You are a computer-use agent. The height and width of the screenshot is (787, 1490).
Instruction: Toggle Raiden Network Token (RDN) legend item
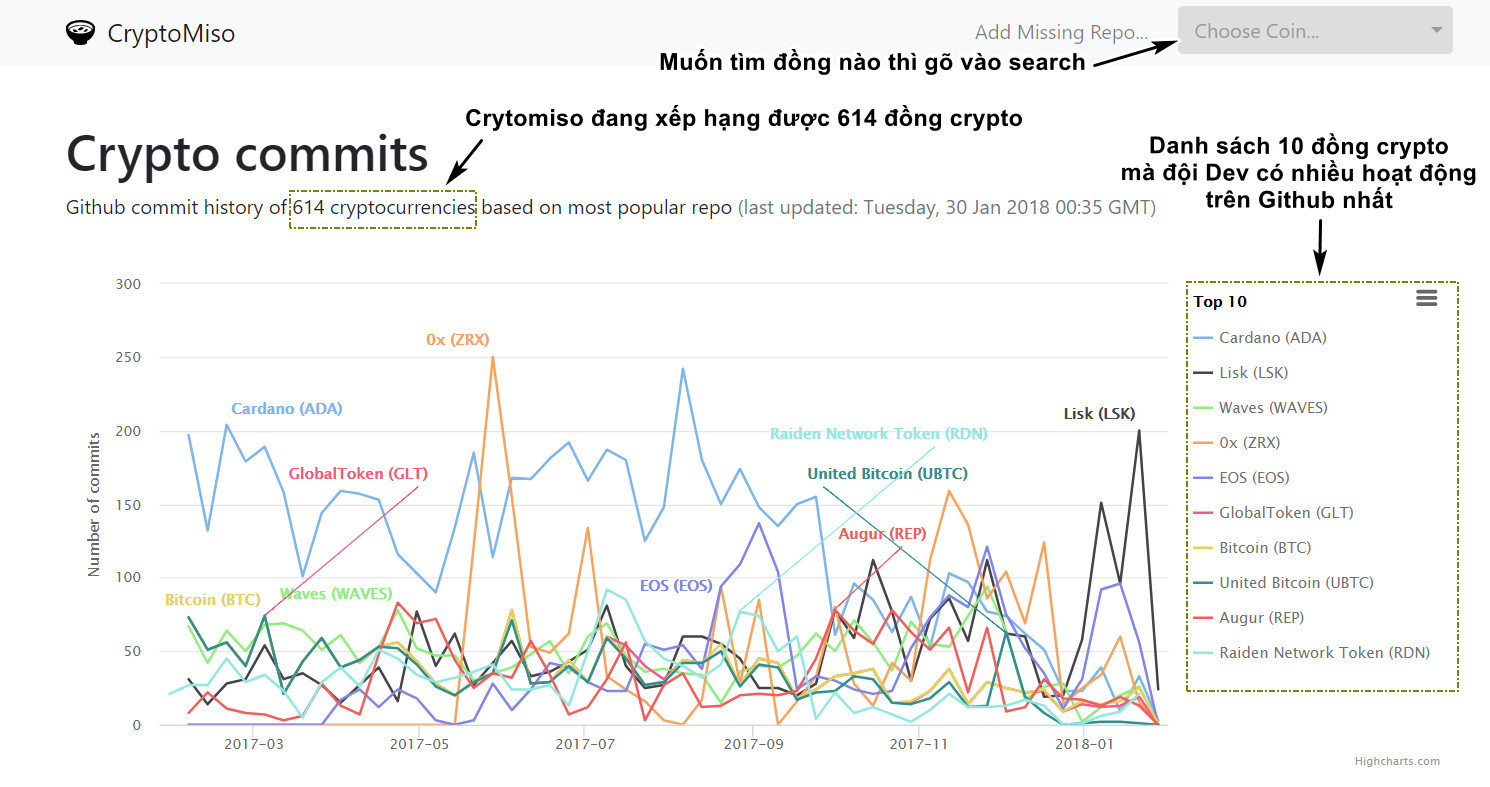(x=1324, y=653)
